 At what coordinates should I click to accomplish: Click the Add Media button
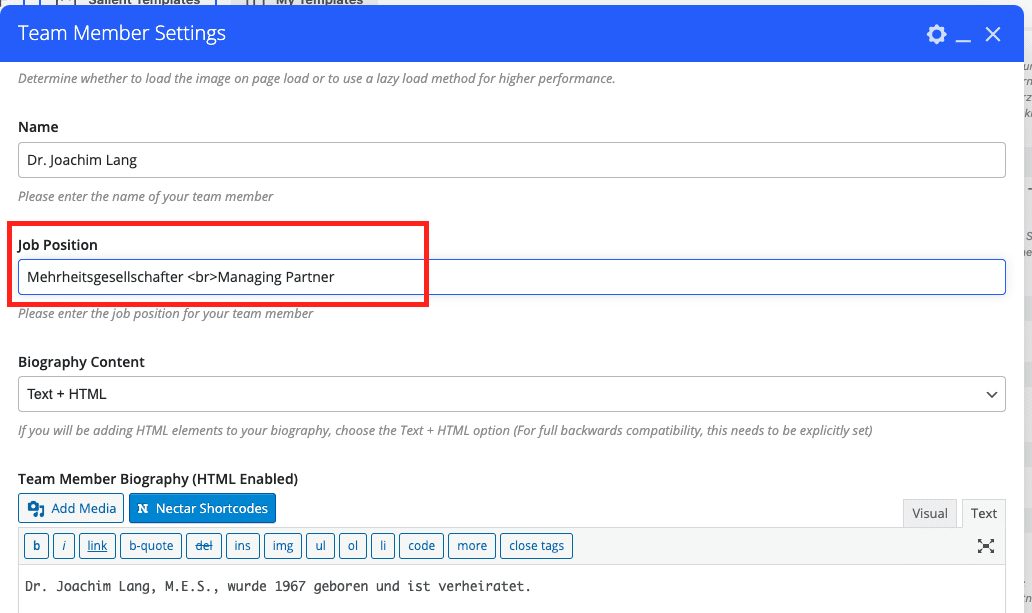coord(71,508)
